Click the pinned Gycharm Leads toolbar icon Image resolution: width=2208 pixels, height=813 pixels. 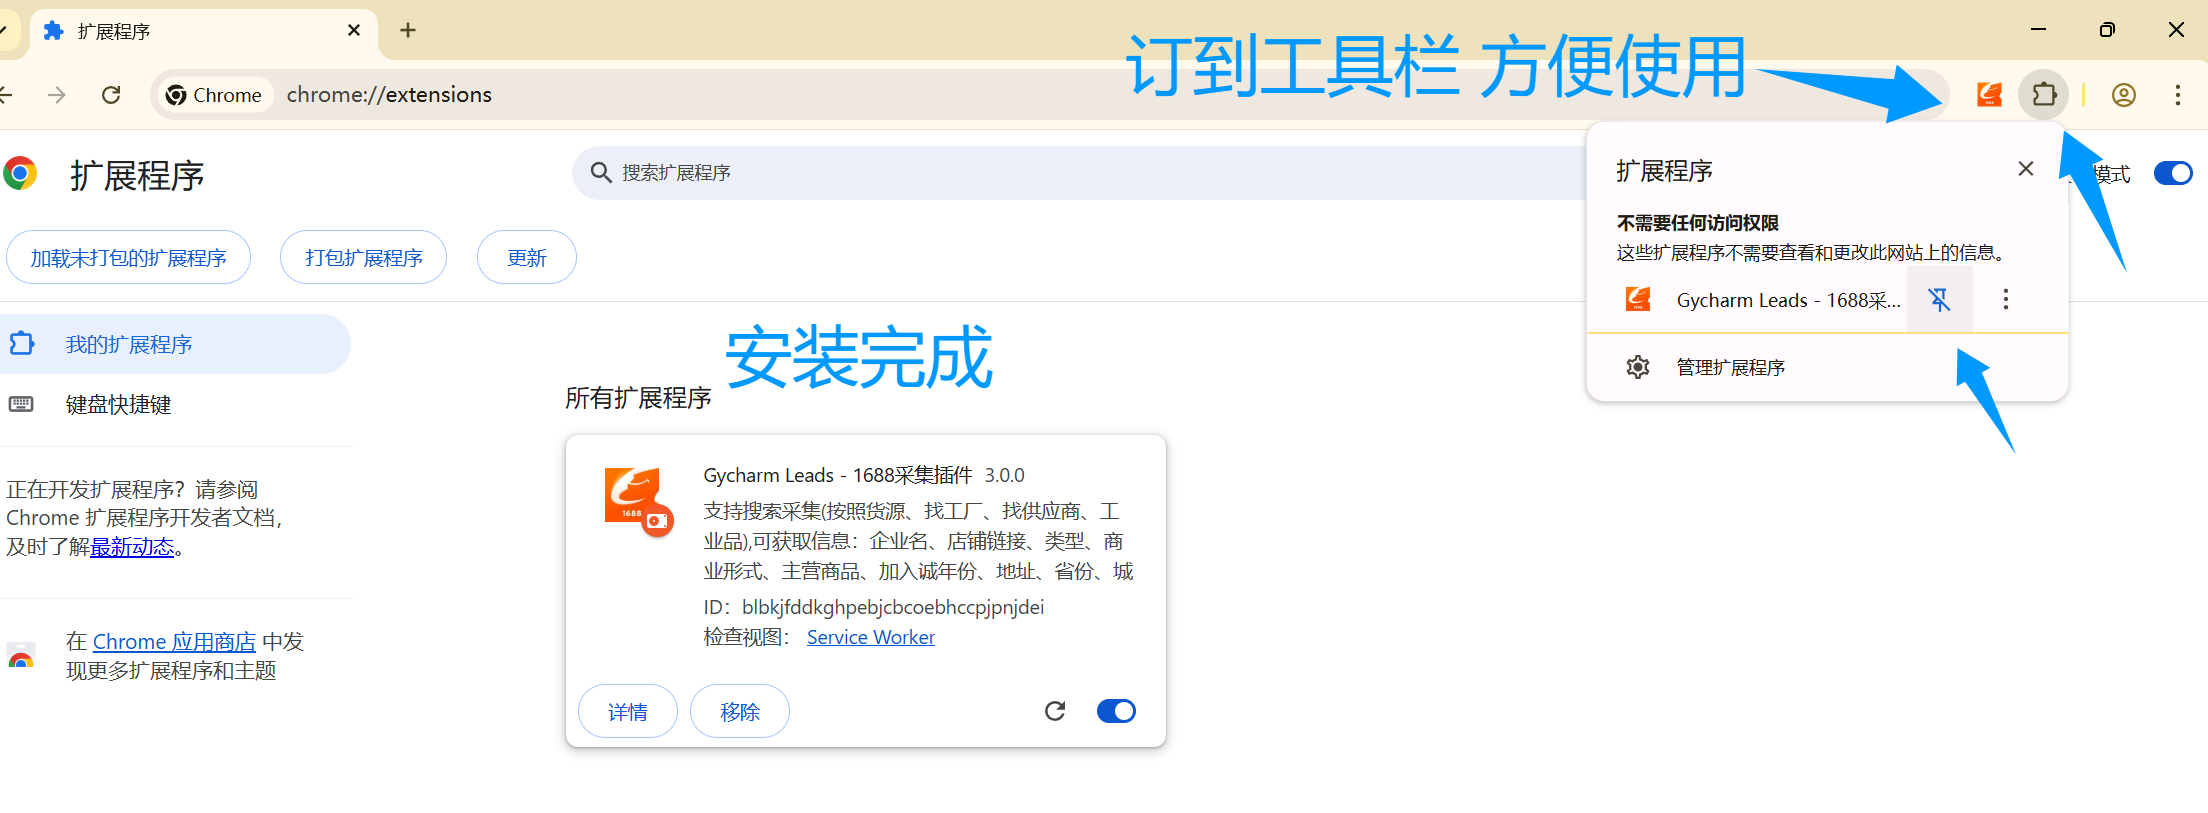(x=1989, y=95)
